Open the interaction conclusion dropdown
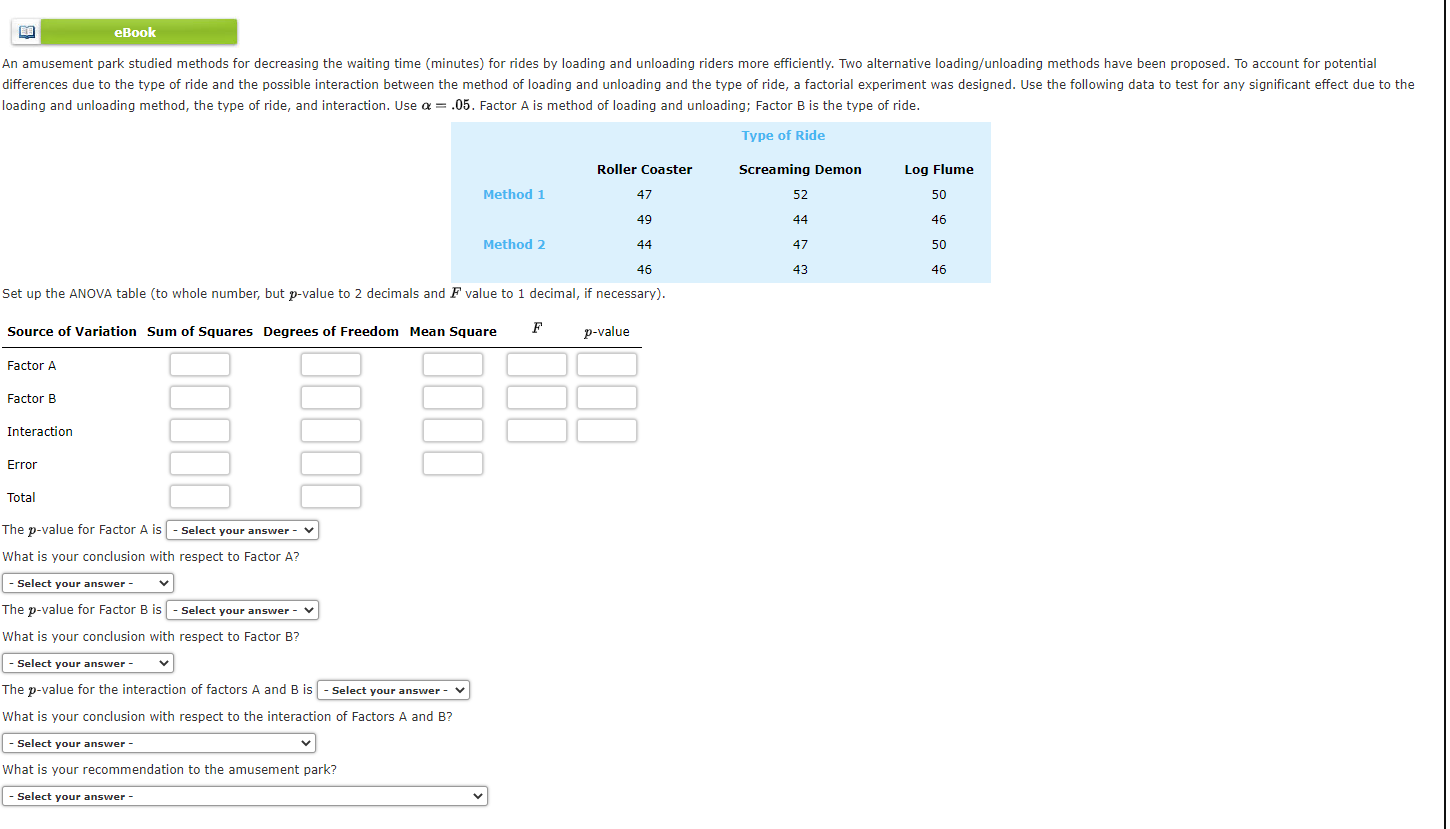1450x829 pixels. pos(159,742)
